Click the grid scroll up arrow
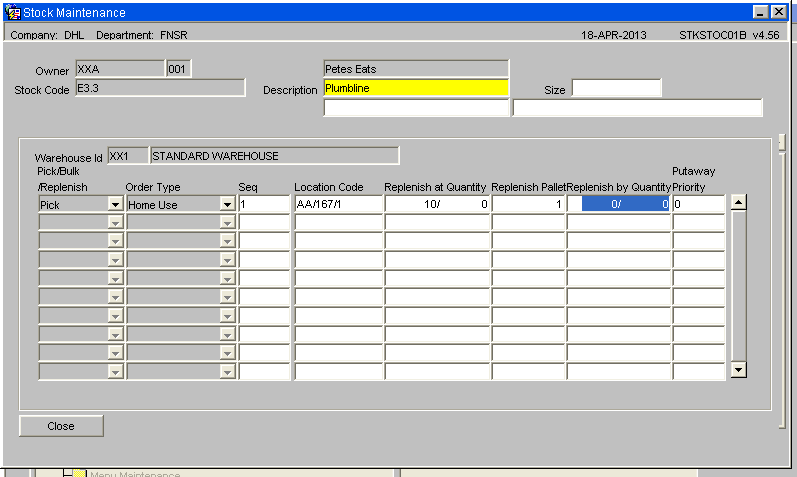 point(738,202)
